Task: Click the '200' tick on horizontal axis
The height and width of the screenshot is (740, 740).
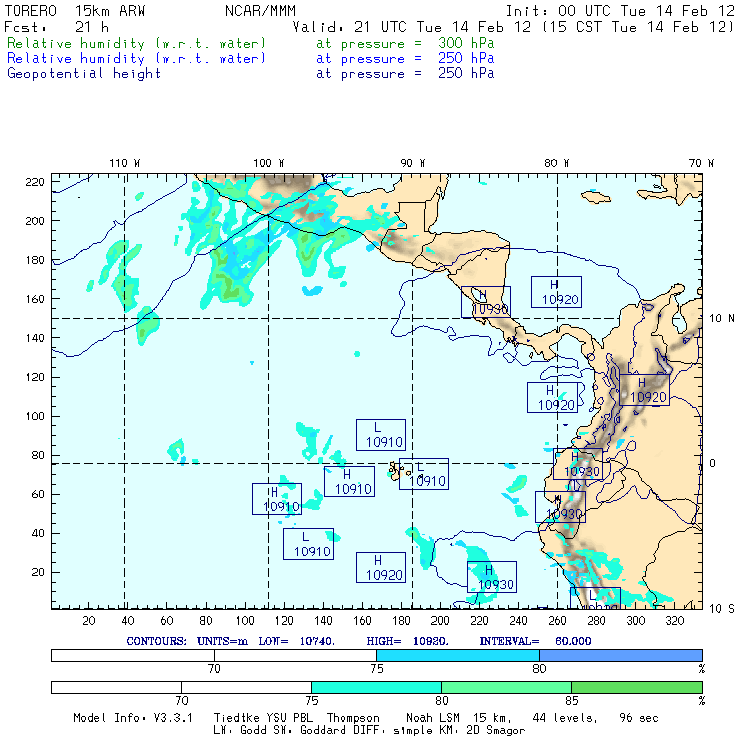Action: [440, 621]
